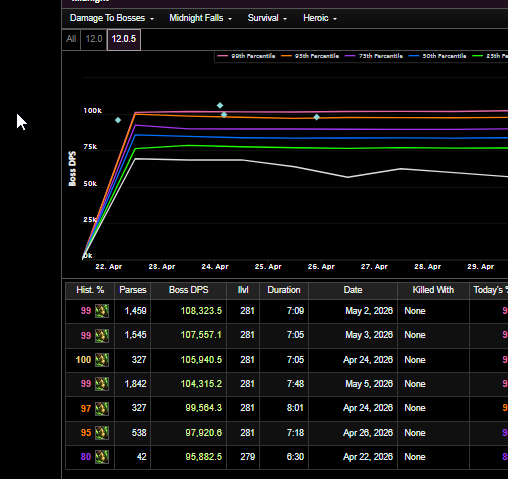The width and height of the screenshot is (508, 479).
Task: Open the 104,315.2 Boss DPS parse
Action: (x=201, y=384)
